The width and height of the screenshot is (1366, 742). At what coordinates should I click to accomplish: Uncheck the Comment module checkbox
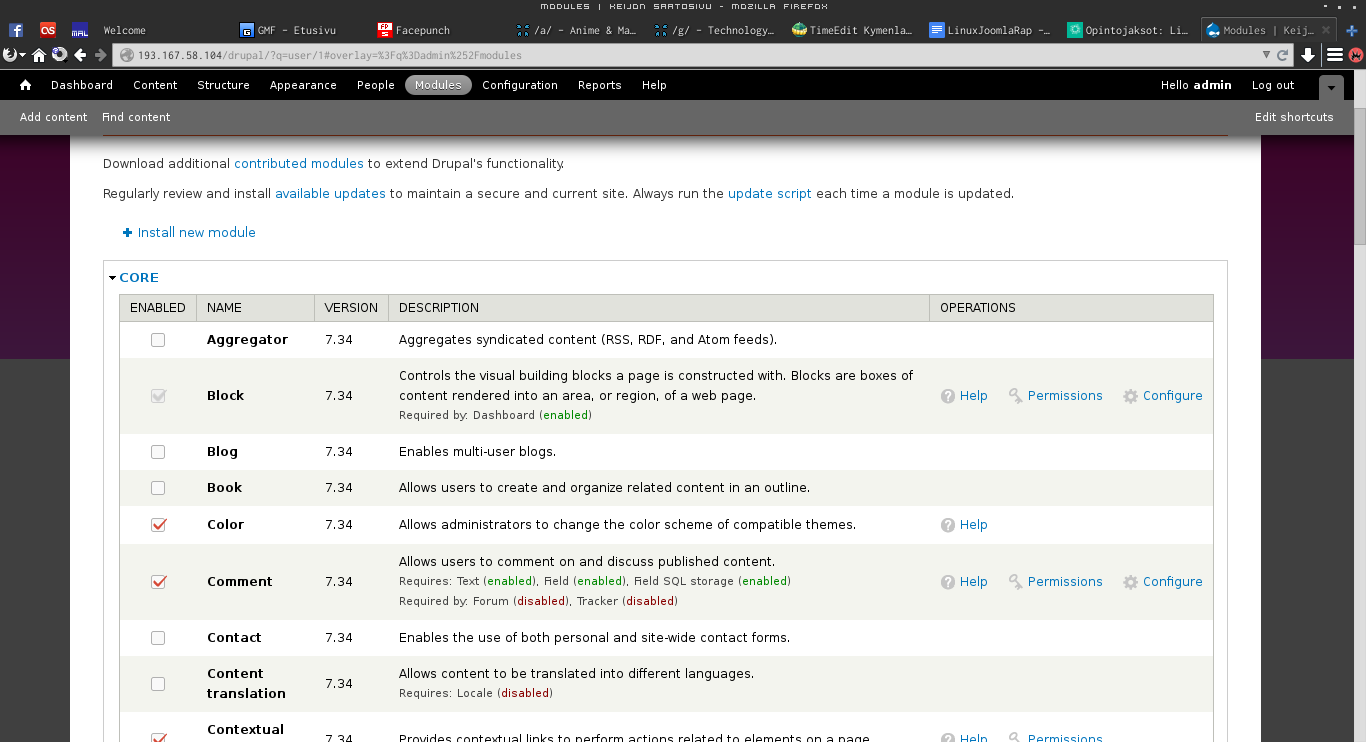click(x=158, y=582)
